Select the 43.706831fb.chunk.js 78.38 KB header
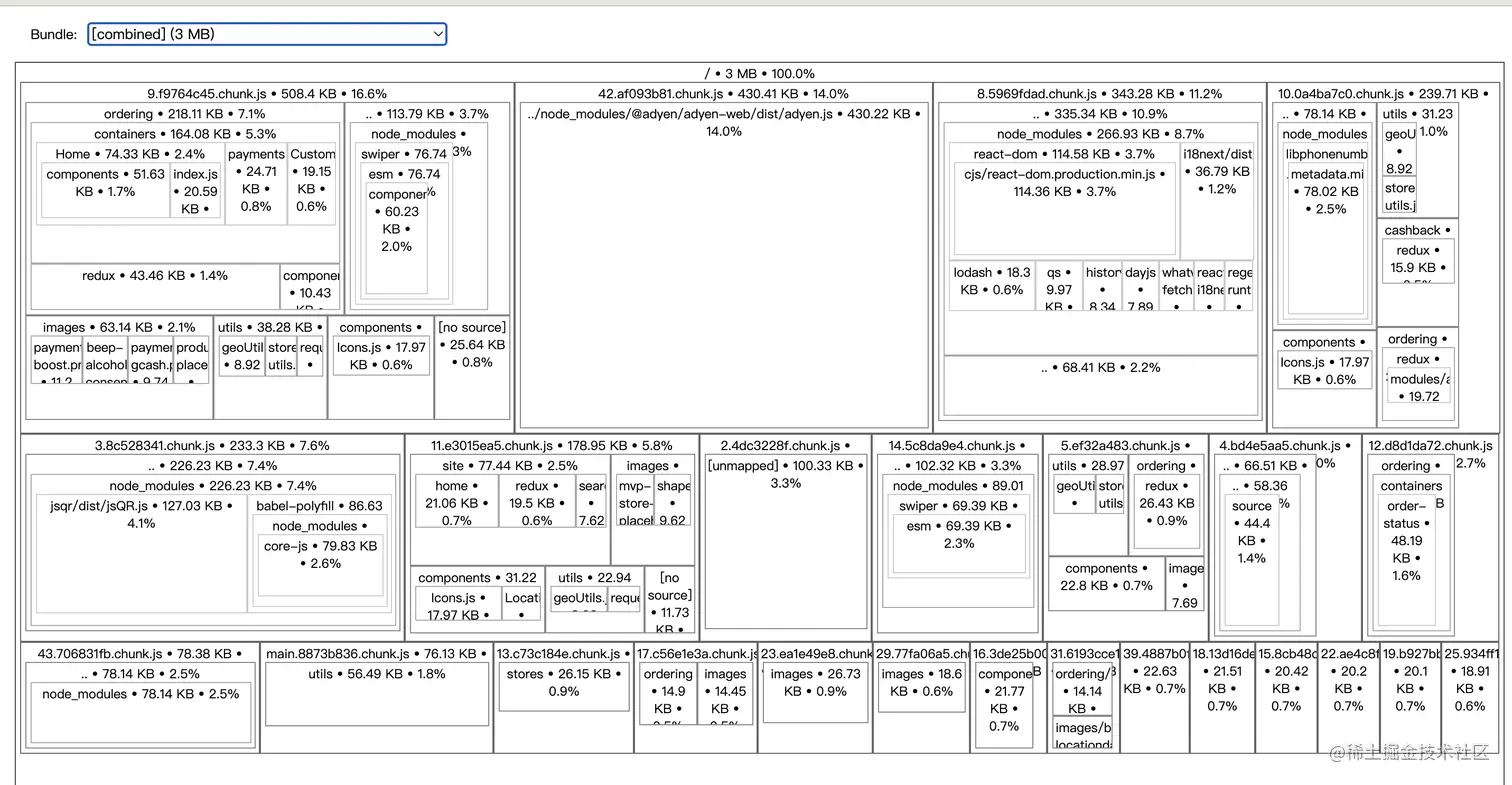The image size is (1512, 785). tap(140, 653)
